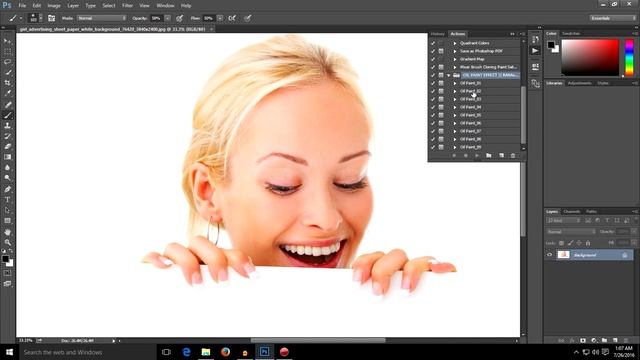Viewport: 640px width, 360px height.
Task: Toggle the Quadrant Colors action checkmark
Action: [x=433, y=43]
